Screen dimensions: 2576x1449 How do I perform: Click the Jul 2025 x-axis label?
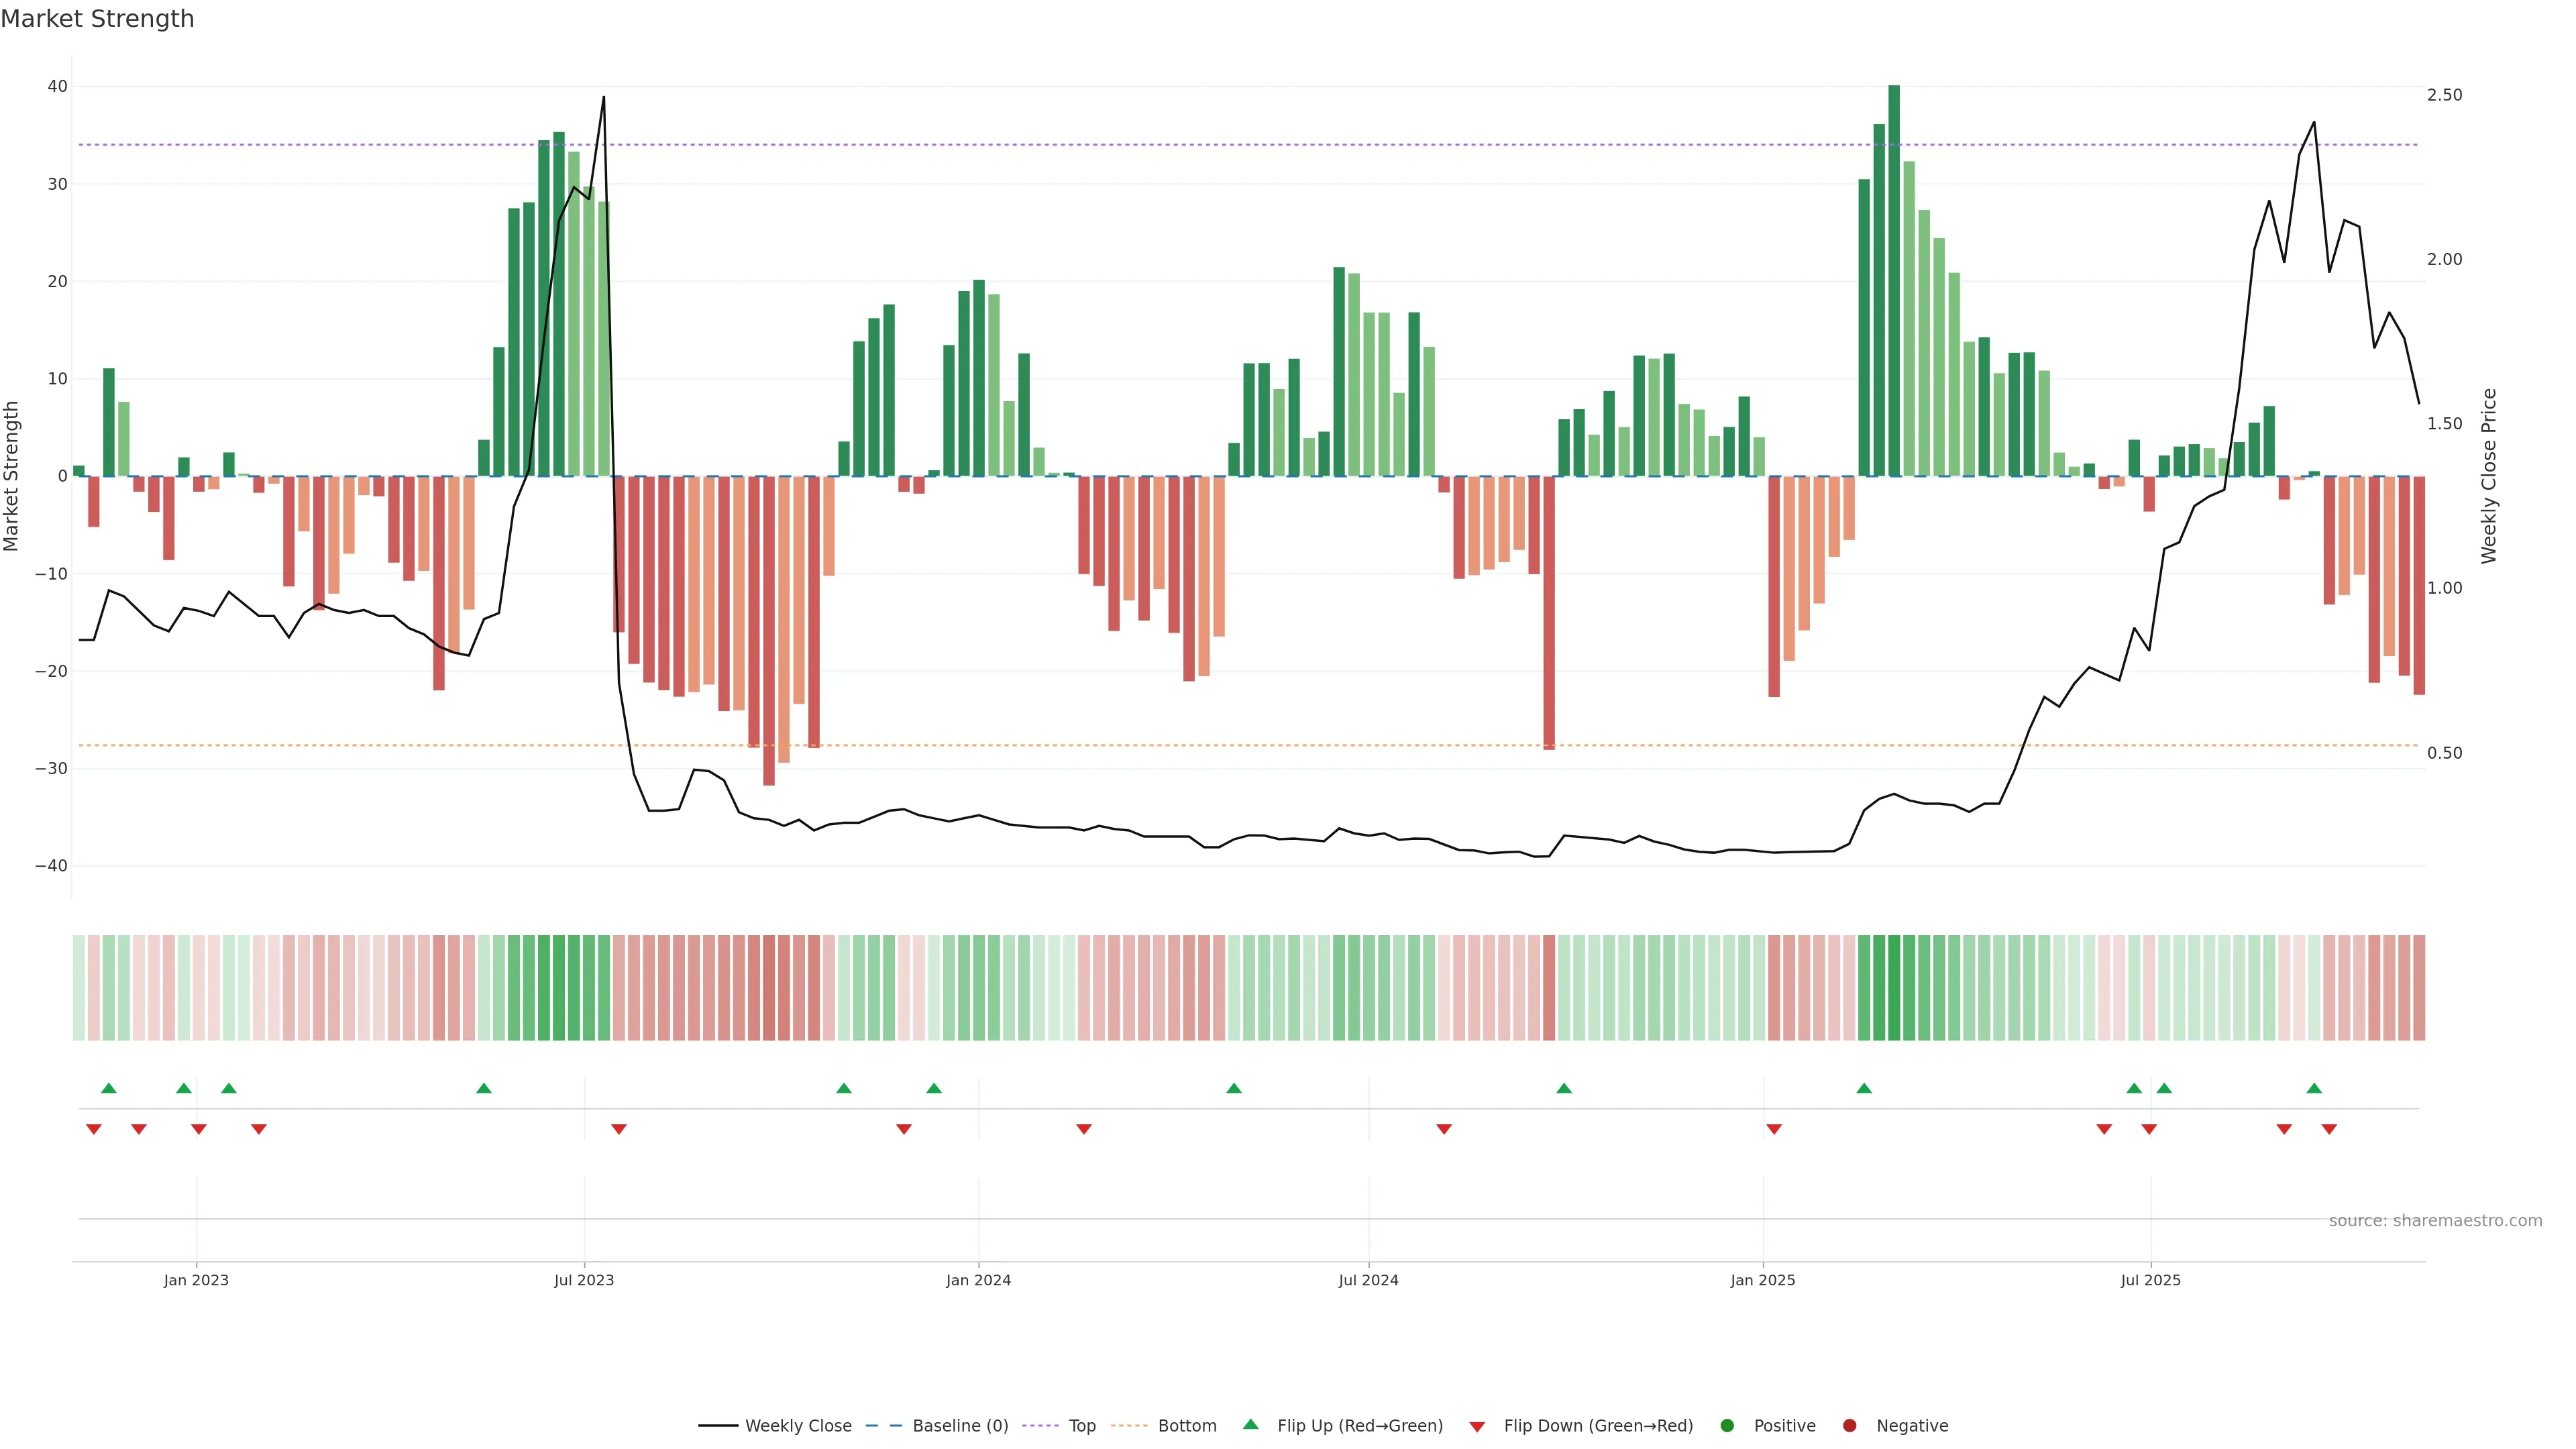pyautogui.click(x=2150, y=1280)
